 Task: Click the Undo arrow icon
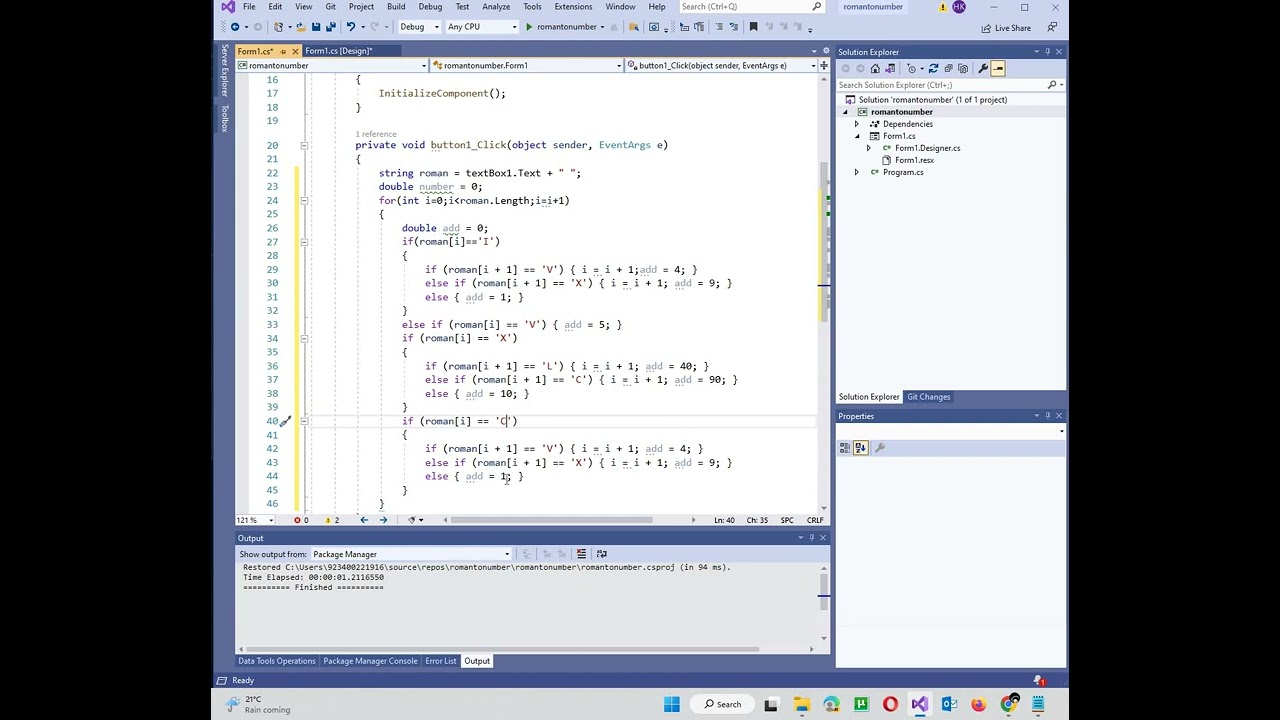click(351, 27)
